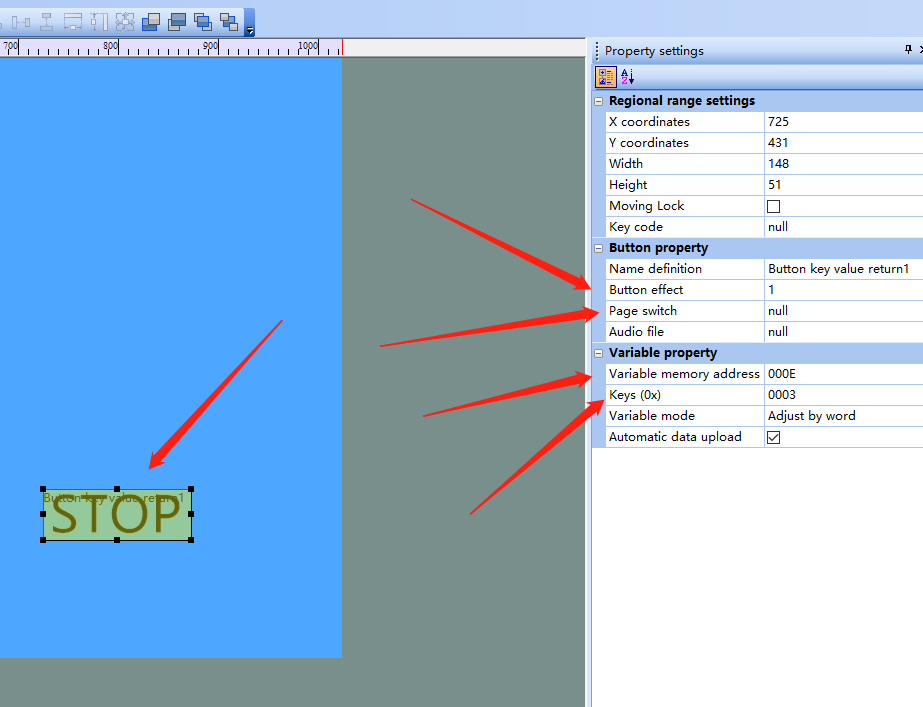Toggle the Moving Lock checkbox

point(773,206)
